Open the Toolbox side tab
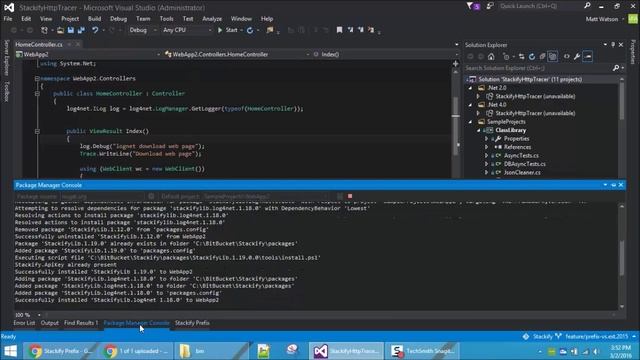This screenshot has height=360, width=640. pyautogui.click(x=6, y=91)
